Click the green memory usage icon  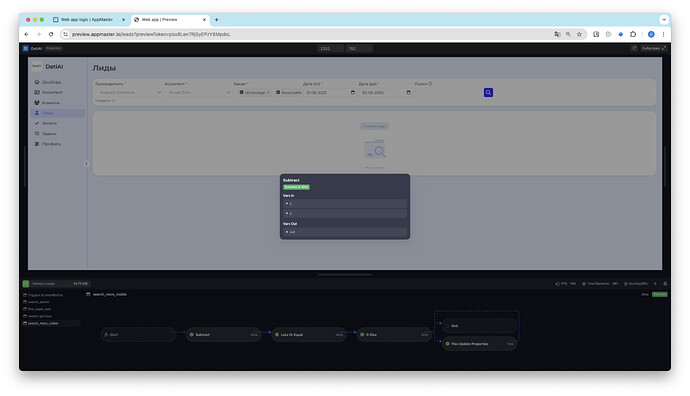click(x=26, y=284)
